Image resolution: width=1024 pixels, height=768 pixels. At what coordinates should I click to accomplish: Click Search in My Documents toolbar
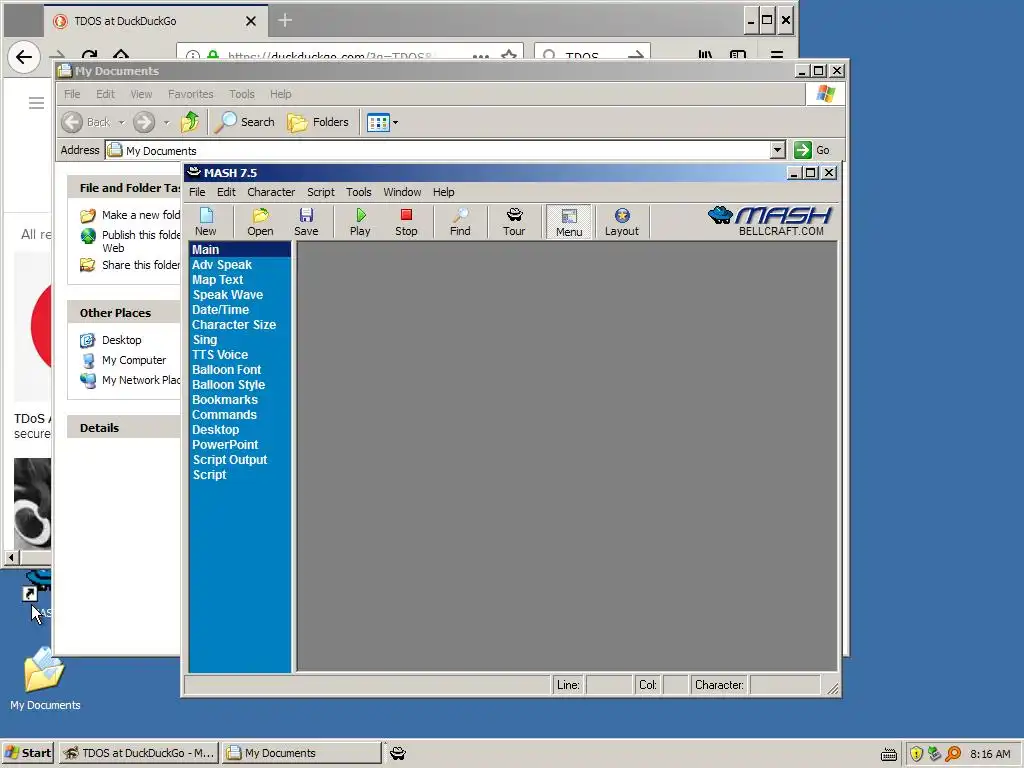click(245, 121)
